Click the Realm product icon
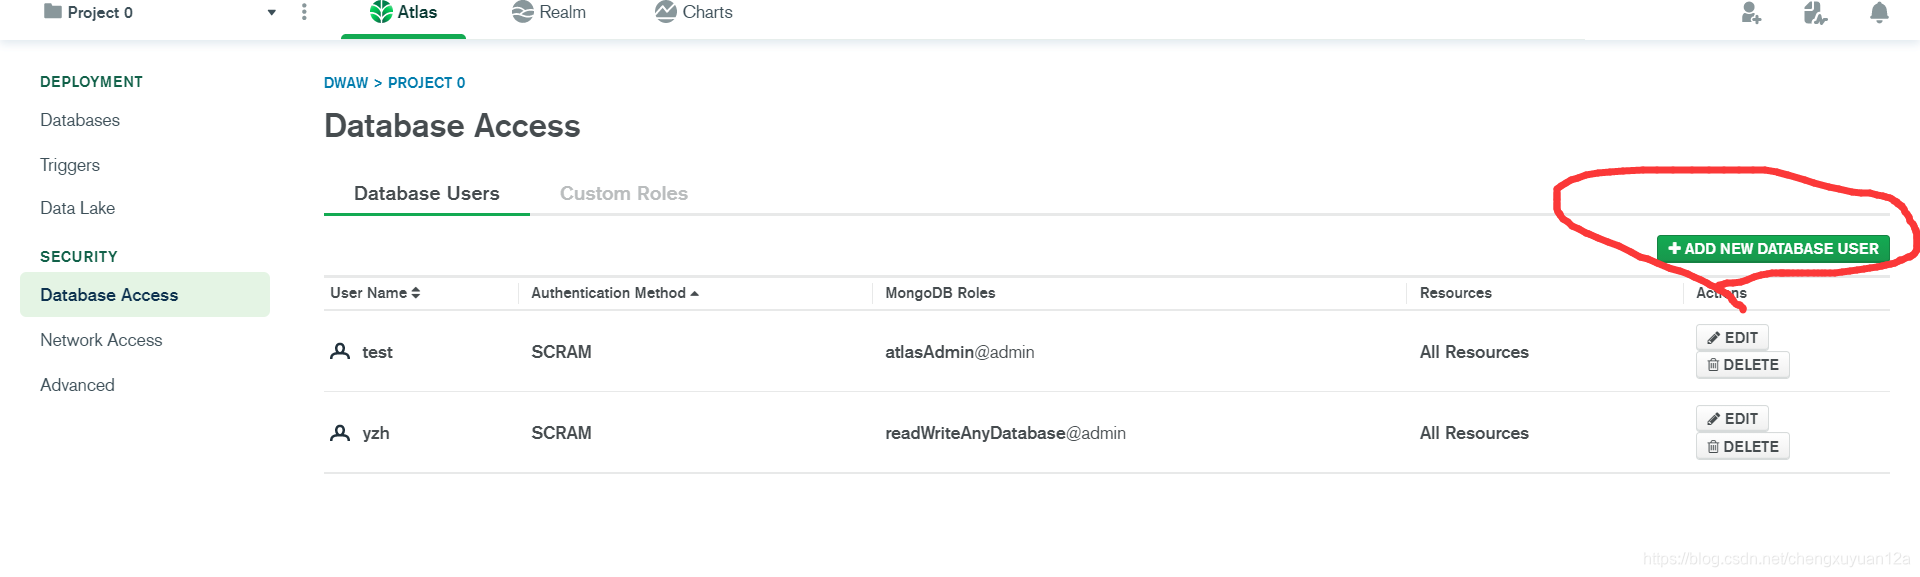1920x577 pixels. point(522,12)
